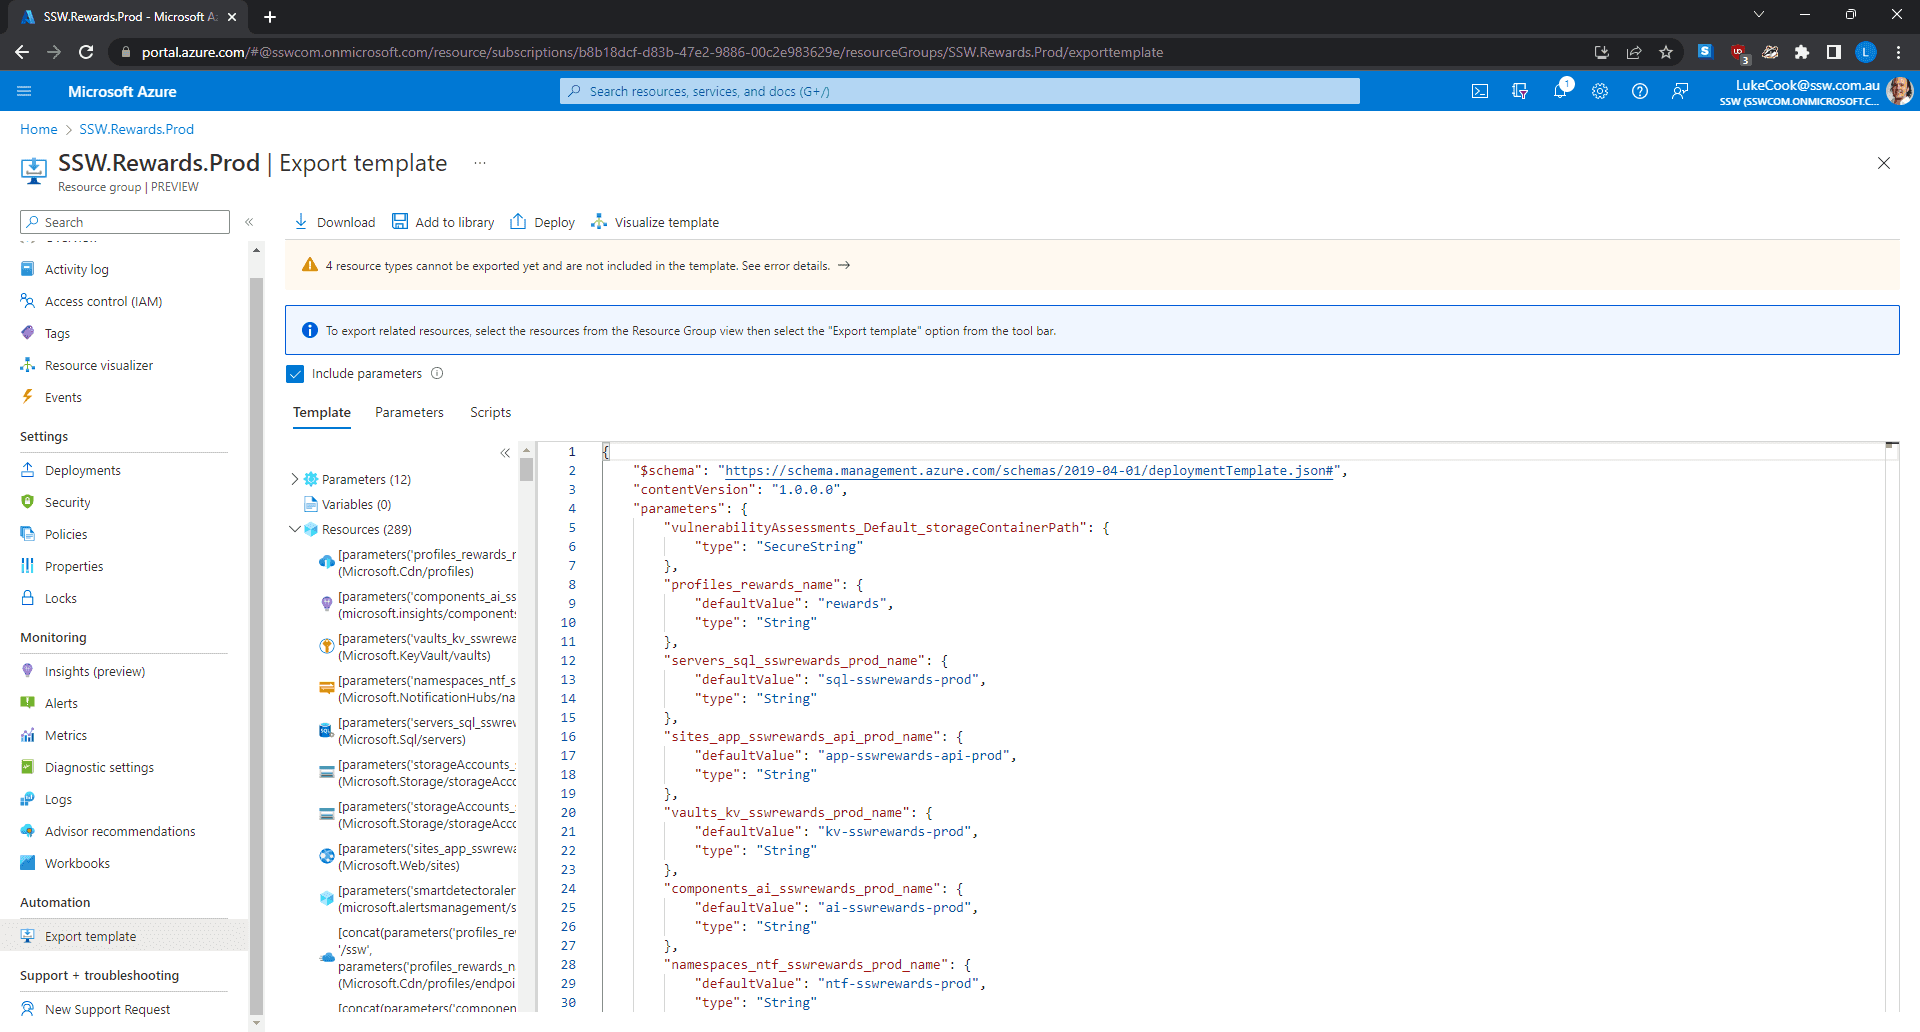Switch to the Parameters tab

point(409,412)
